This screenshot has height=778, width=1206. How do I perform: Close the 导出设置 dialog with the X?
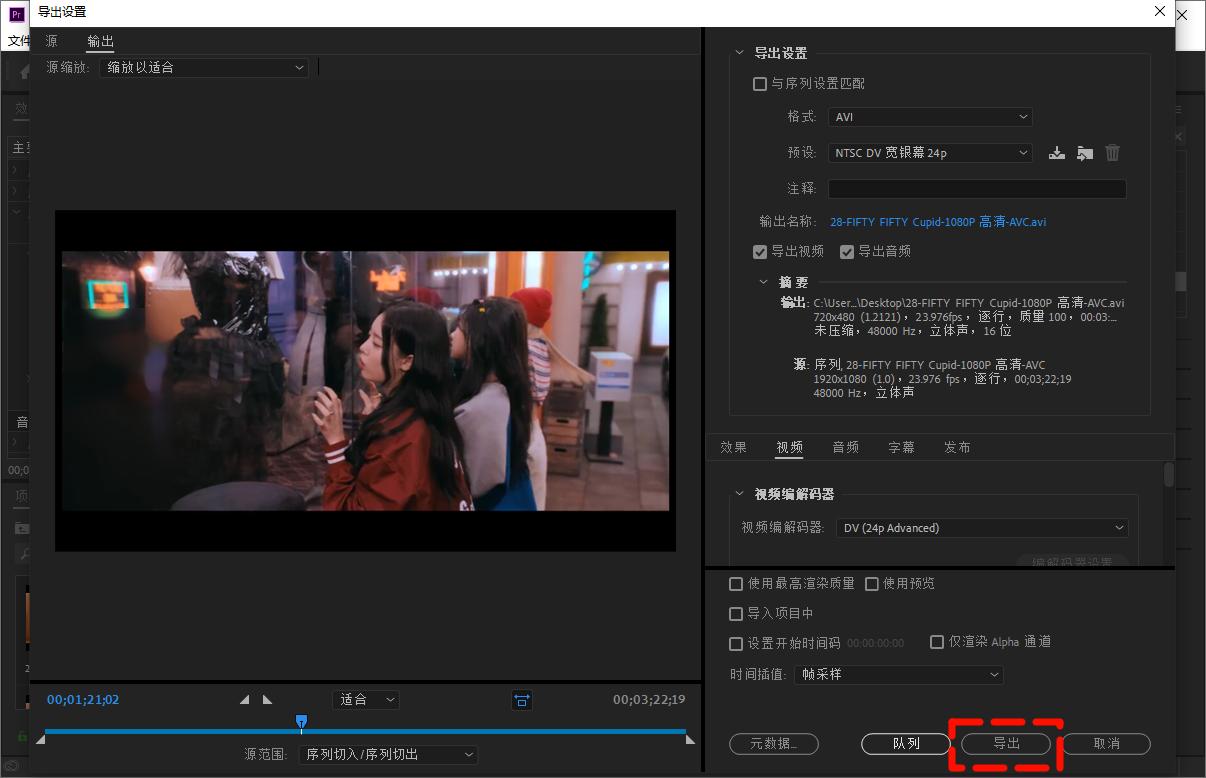coord(1160,12)
